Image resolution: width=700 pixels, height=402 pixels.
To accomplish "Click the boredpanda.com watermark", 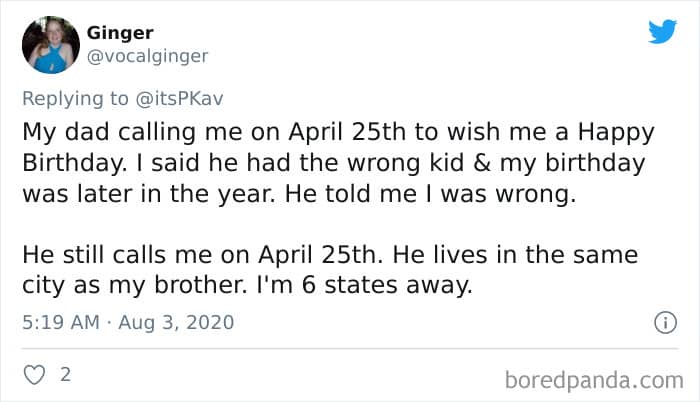I will (x=594, y=379).
